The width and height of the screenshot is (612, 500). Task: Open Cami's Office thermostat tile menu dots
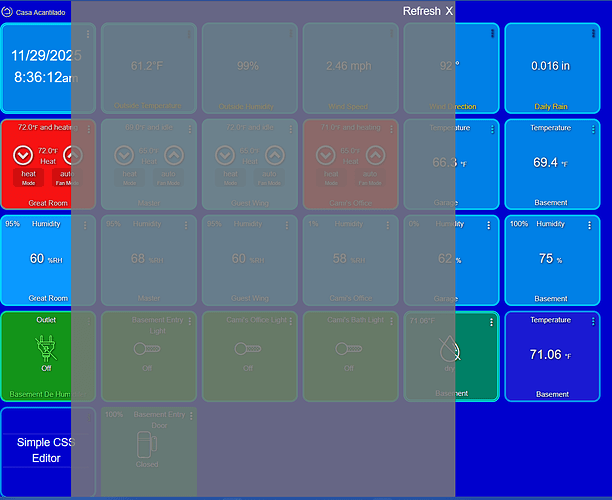click(x=391, y=129)
